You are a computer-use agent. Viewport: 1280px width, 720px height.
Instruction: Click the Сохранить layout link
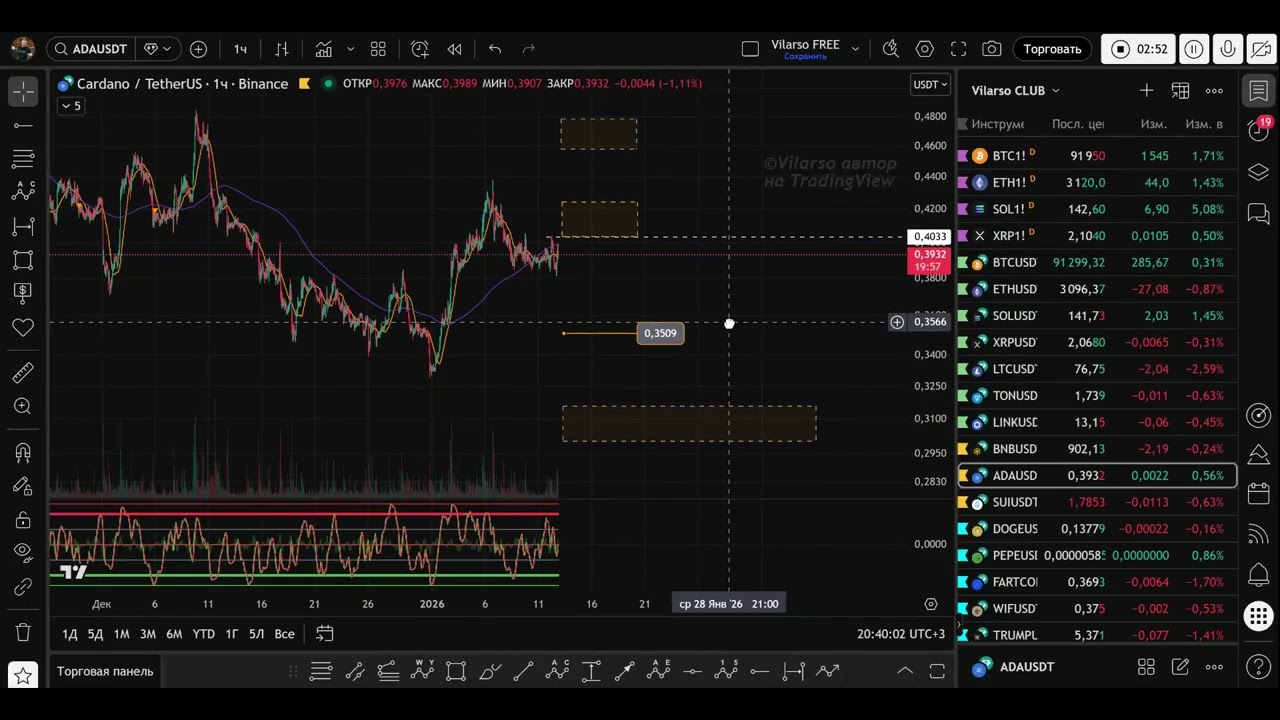[805, 57]
